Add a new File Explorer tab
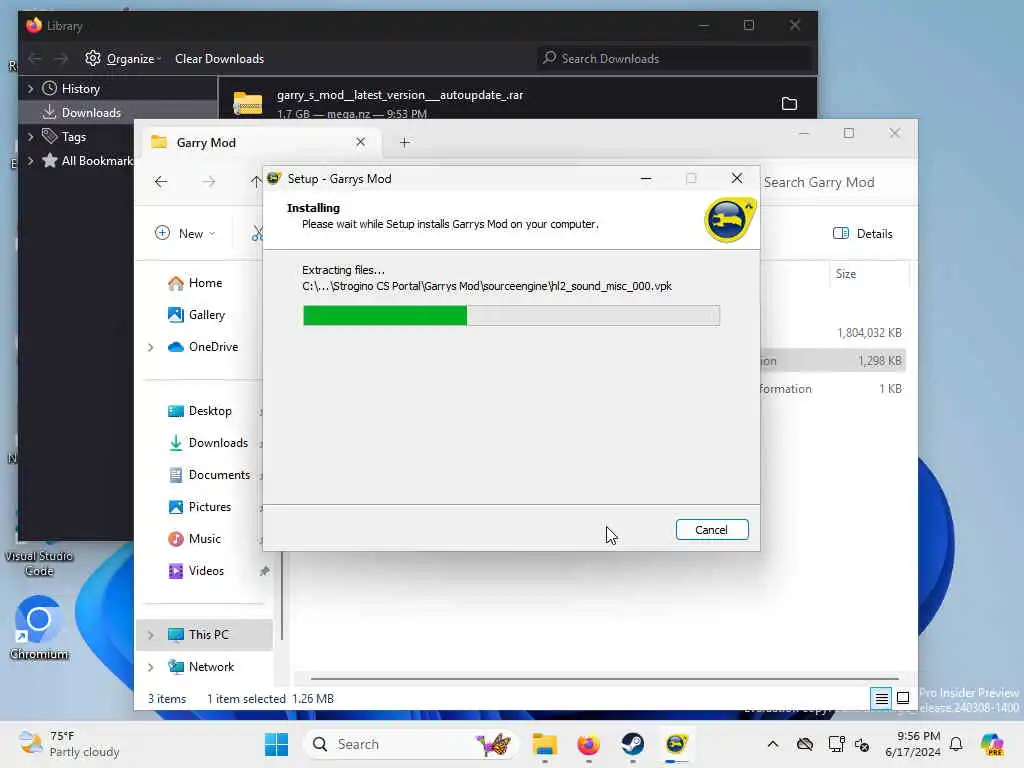1024x768 pixels. point(405,142)
